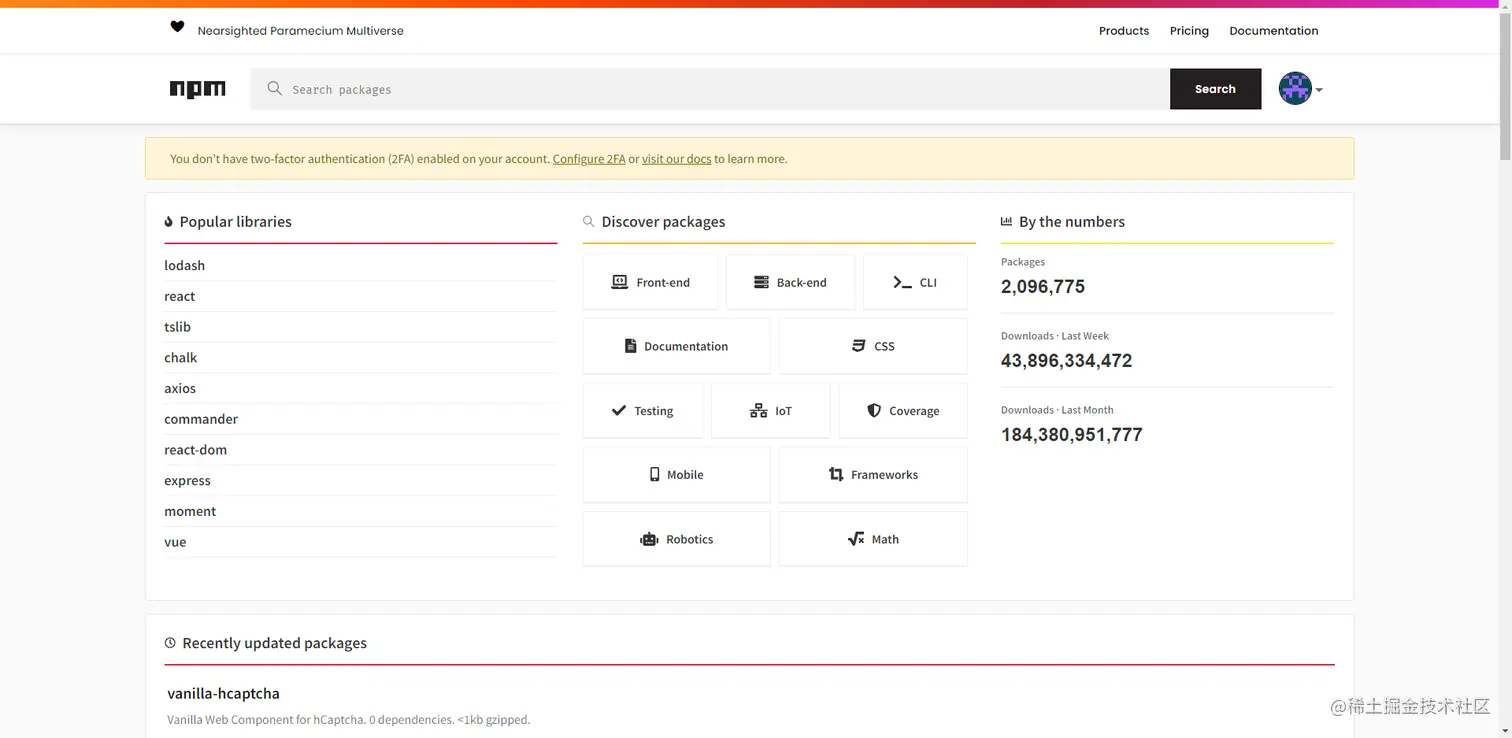Click the Discover packages heading
The height and width of the screenshot is (738, 1512).
(x=663, y=222)
